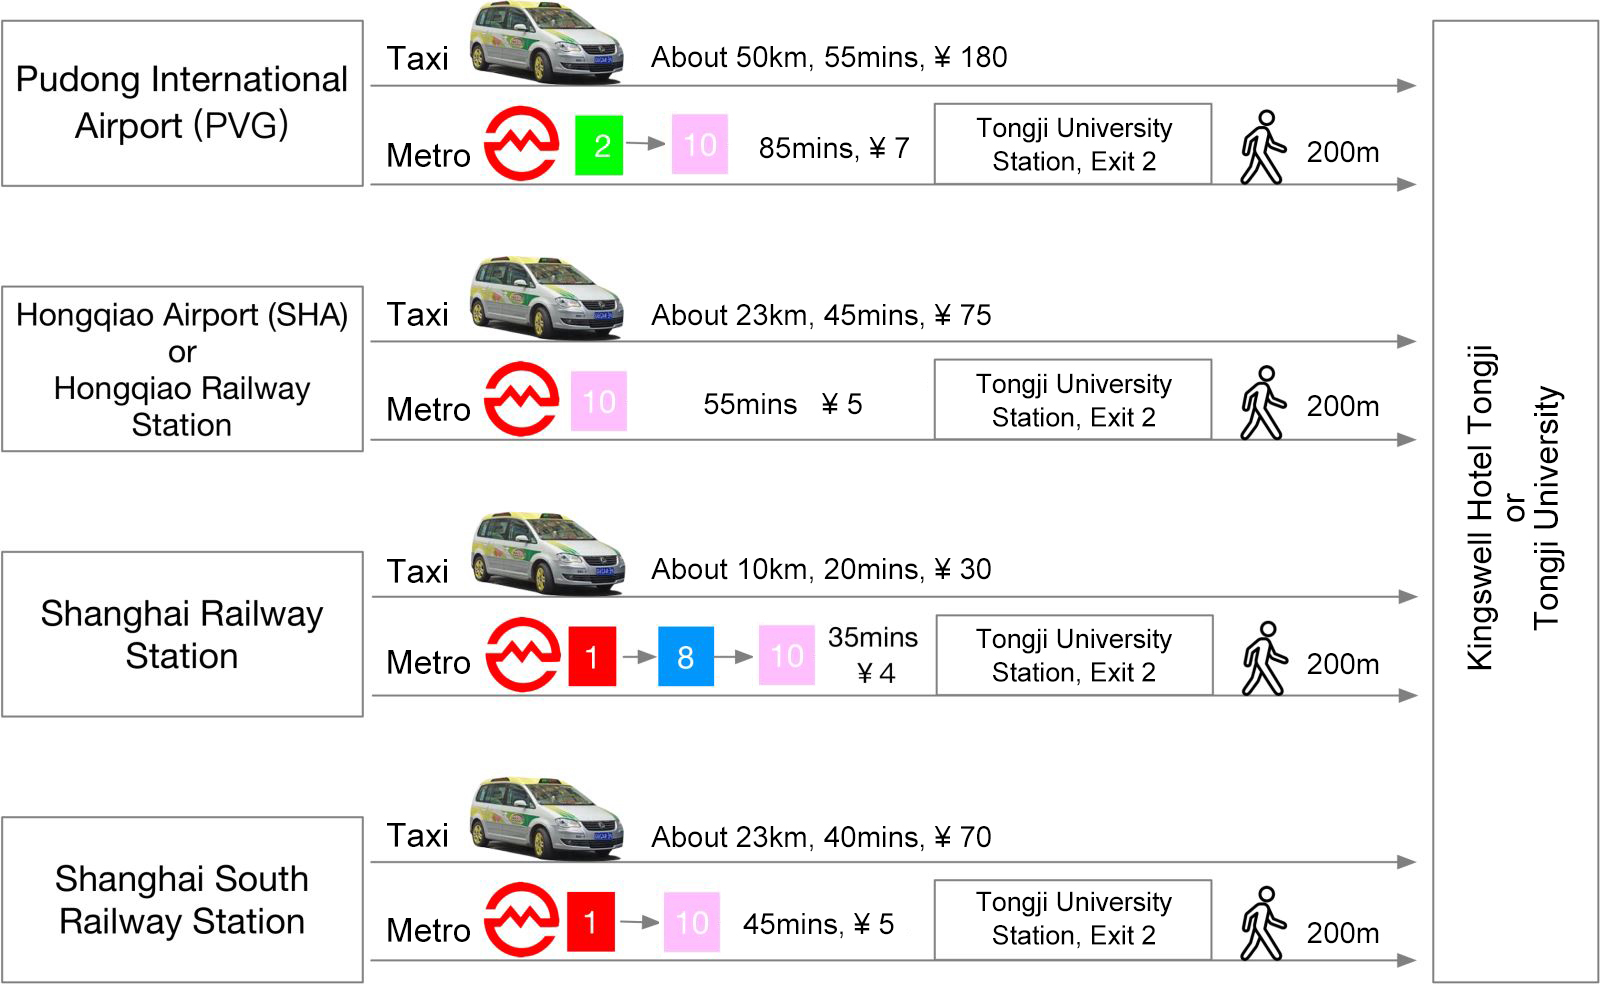Click walking person icon in Shanghai South row

(1262, 924)
